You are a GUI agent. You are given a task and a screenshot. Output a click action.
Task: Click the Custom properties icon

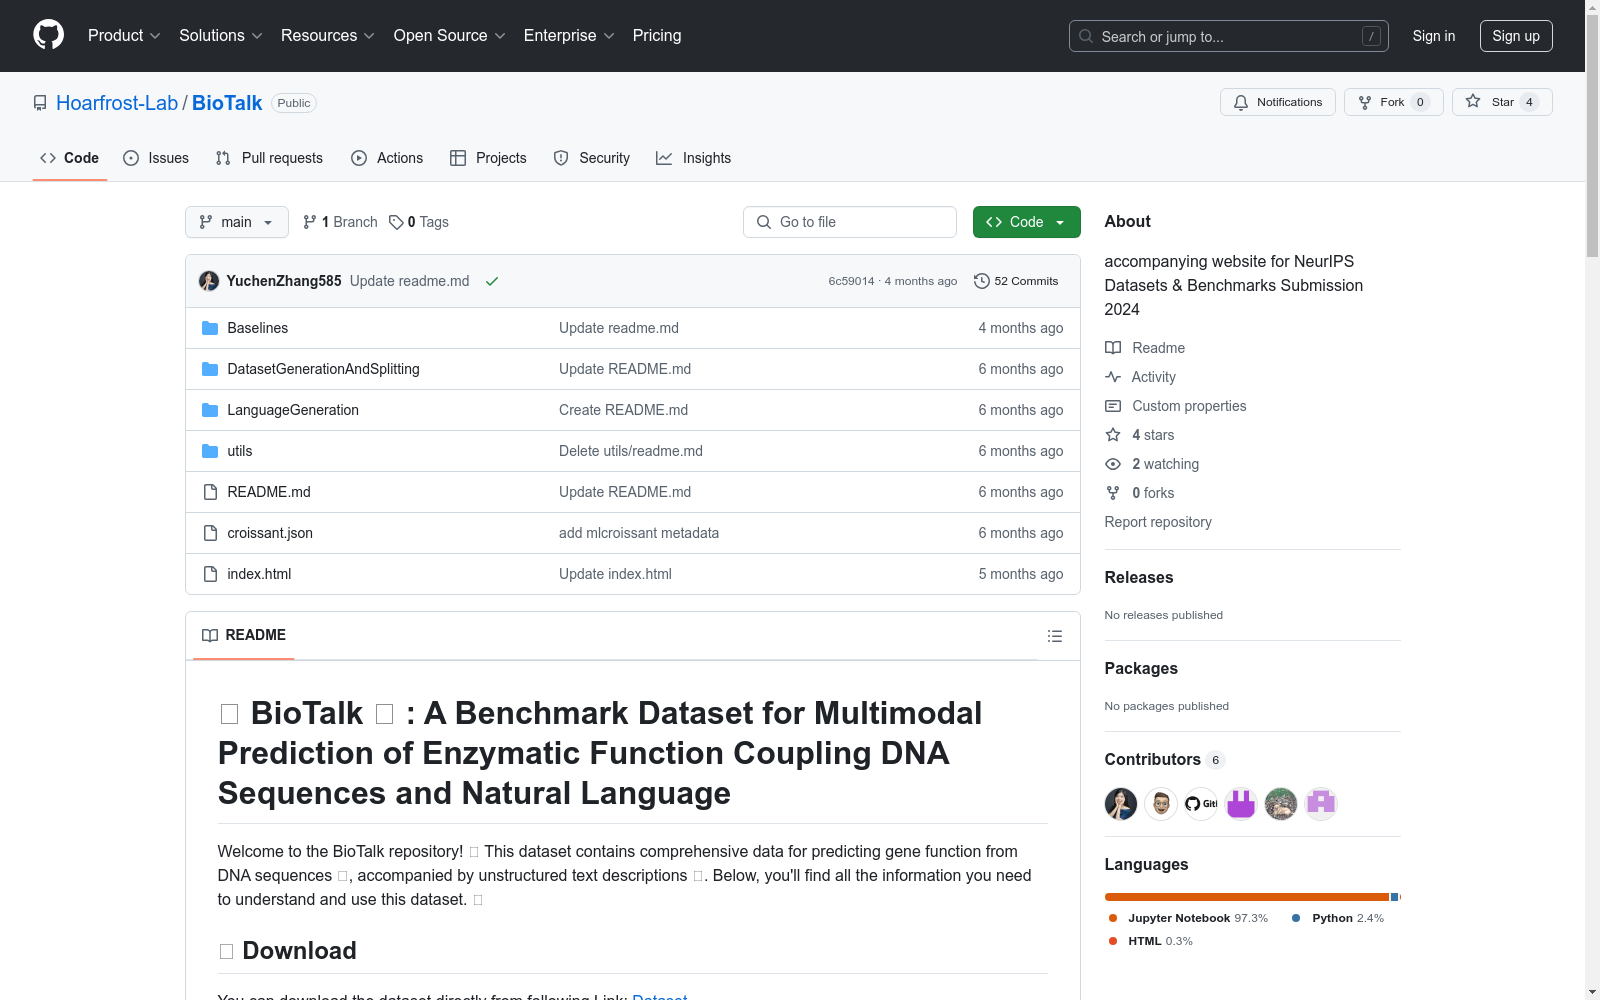pyautogui.click(x=1113, y=406)
